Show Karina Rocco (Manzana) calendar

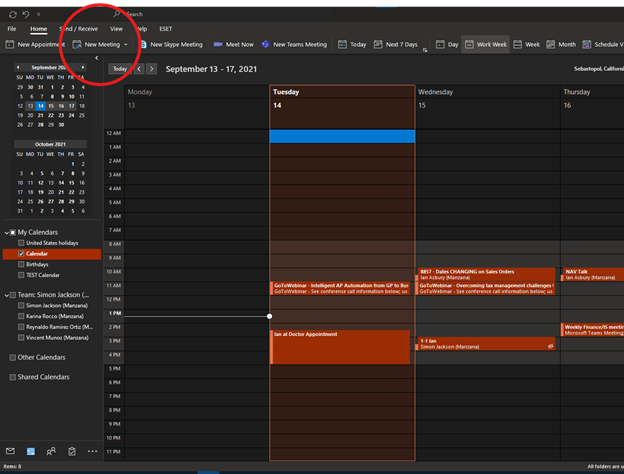(21, 316)
